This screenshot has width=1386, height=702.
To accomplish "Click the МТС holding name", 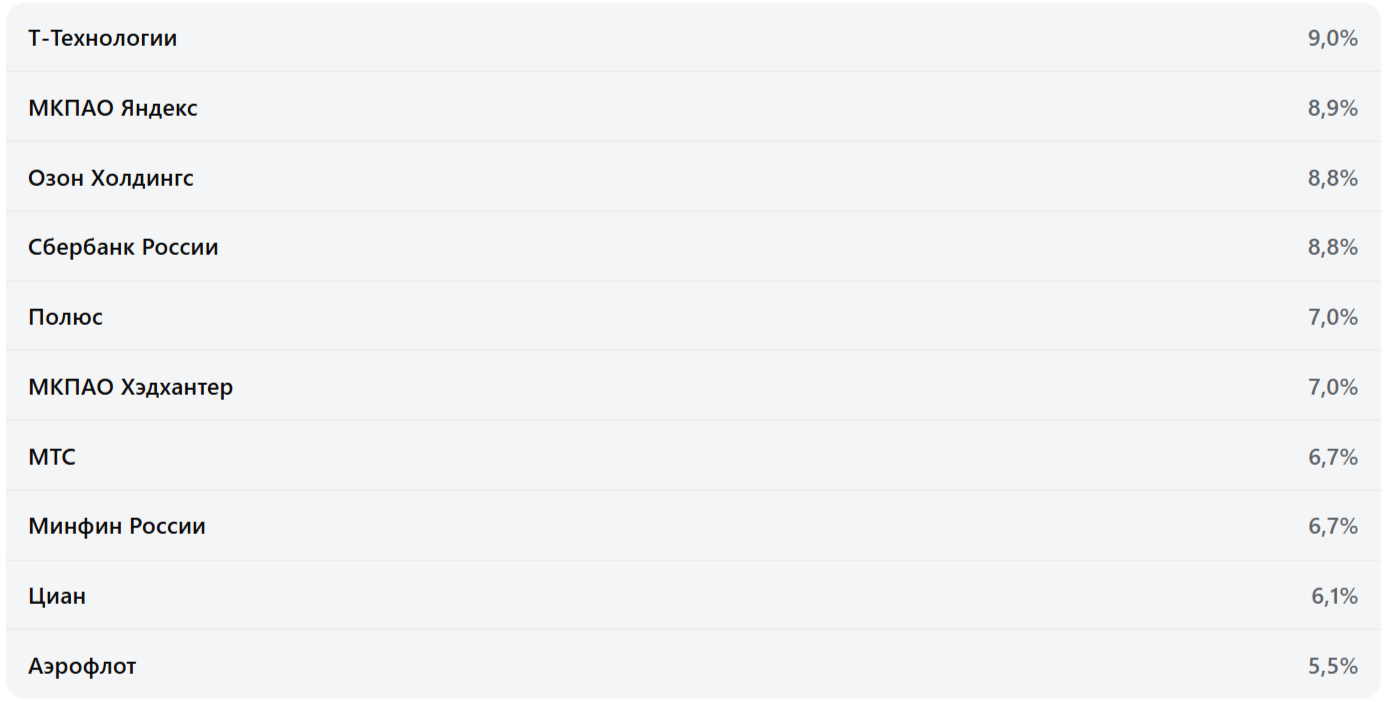I will coord(52,457).
